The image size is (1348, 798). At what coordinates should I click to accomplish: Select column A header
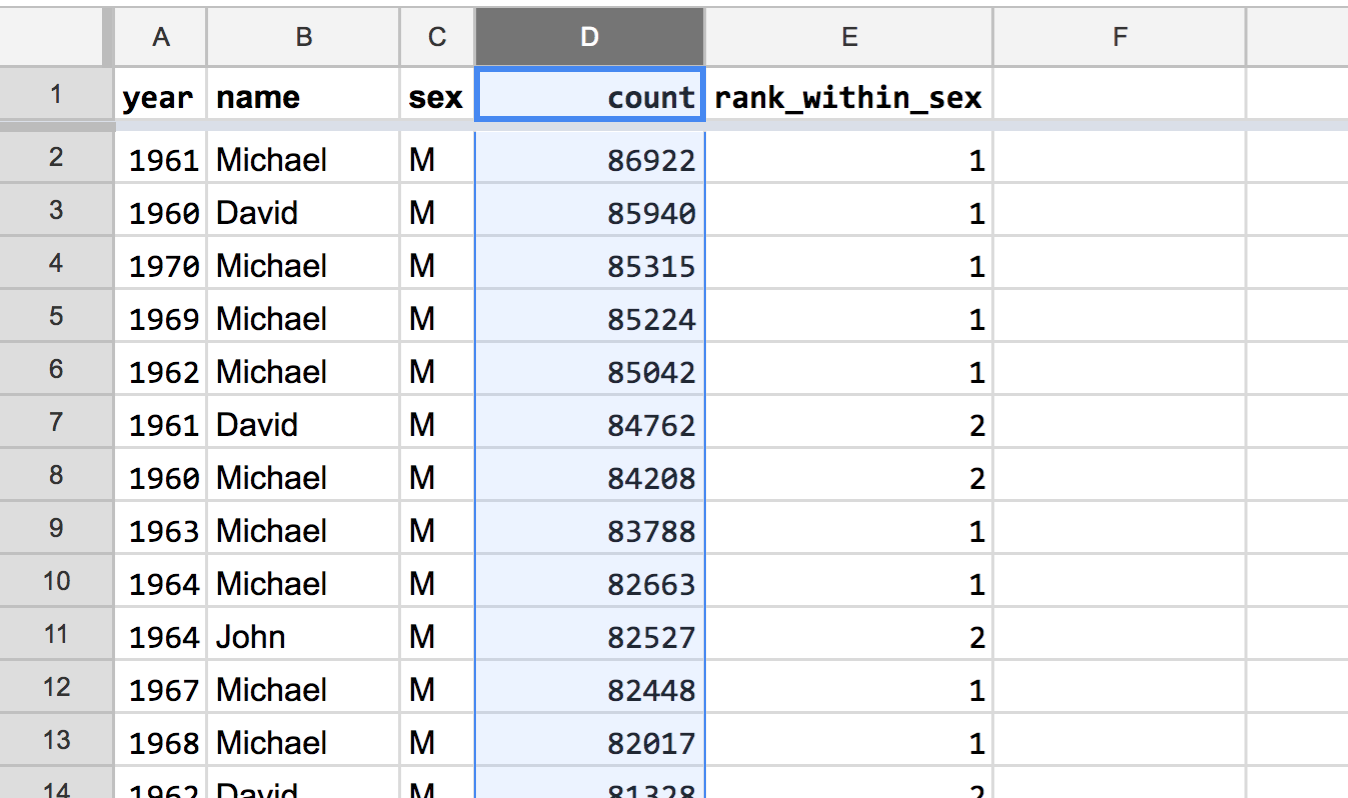pos(160,37)
